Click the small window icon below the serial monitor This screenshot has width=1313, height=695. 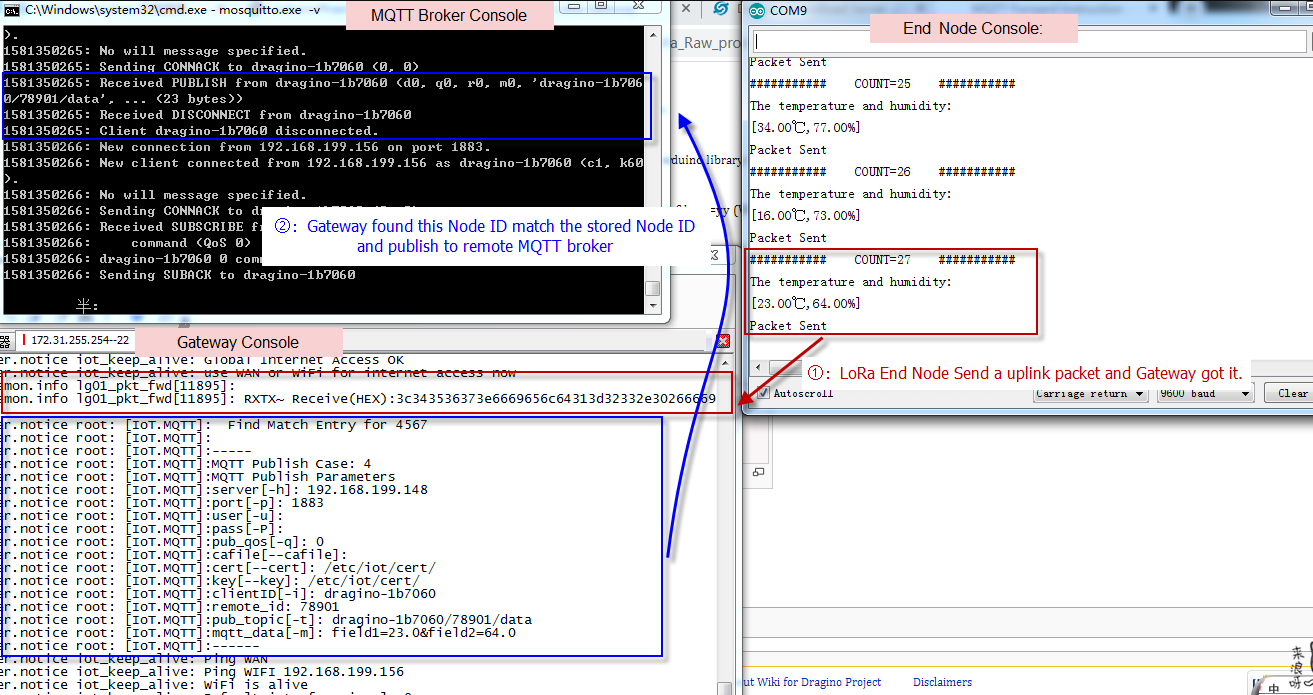[758, 472]
